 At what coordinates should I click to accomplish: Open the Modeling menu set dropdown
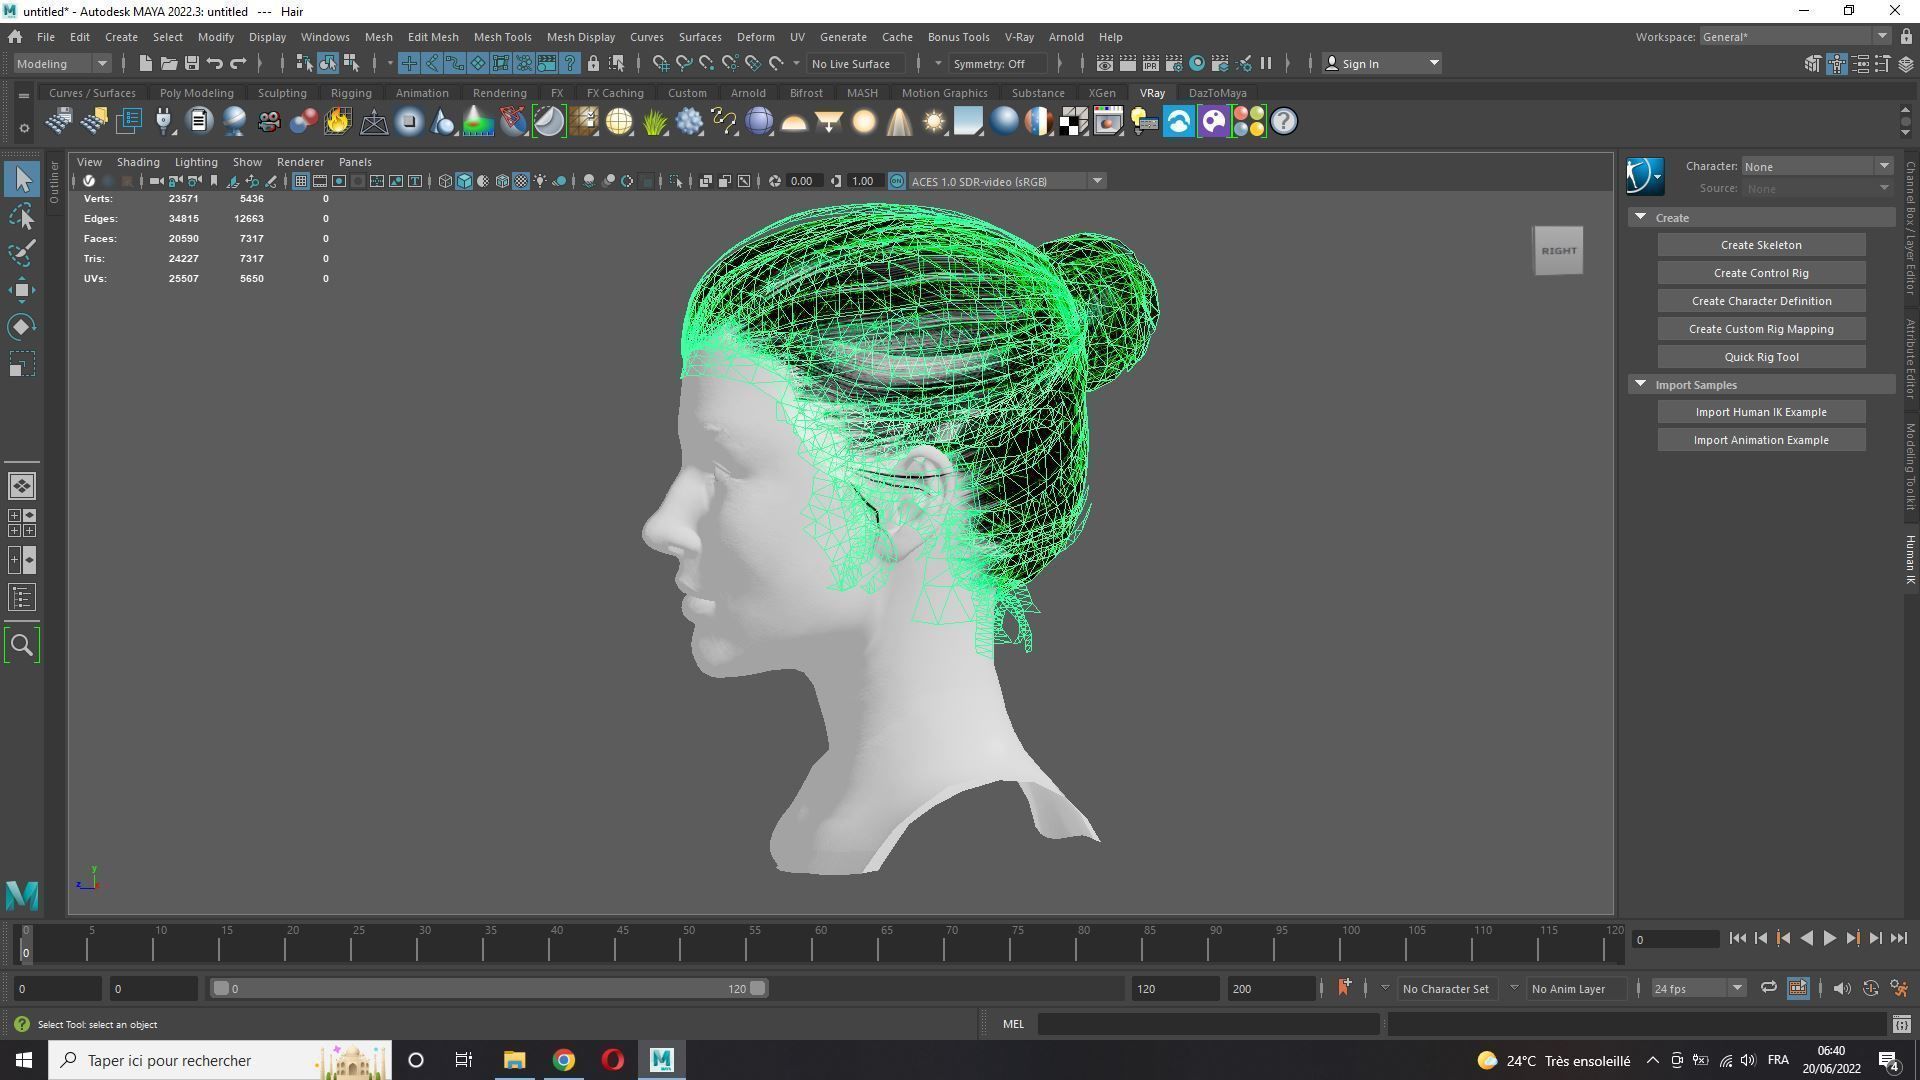click(x=62, y=63)
